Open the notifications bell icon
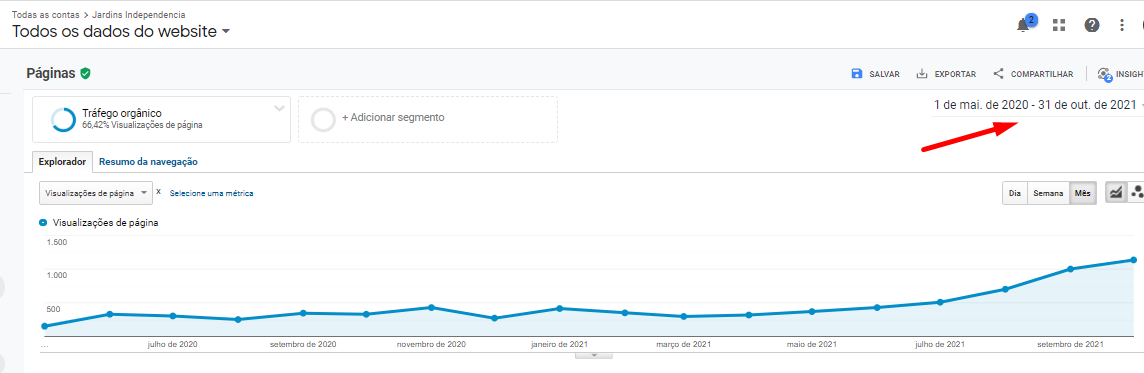This screenshot has height=373, width=1144. (x=1024, y=25)
